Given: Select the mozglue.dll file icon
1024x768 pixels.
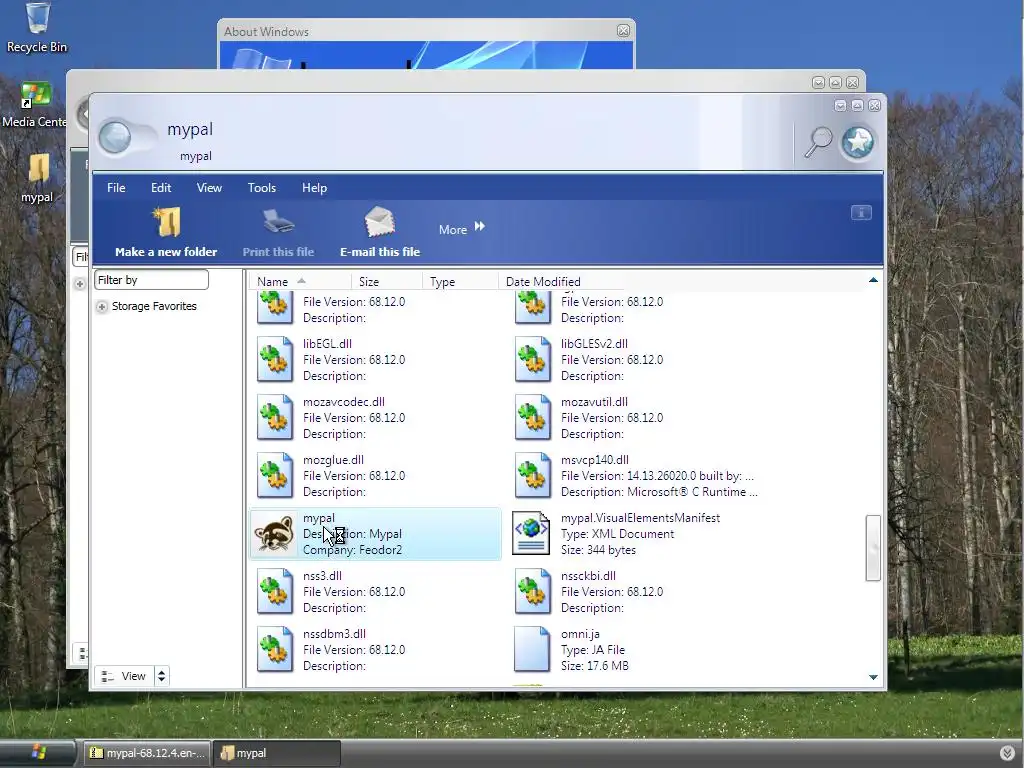Looking at the screenshot, I should (274, 475).
